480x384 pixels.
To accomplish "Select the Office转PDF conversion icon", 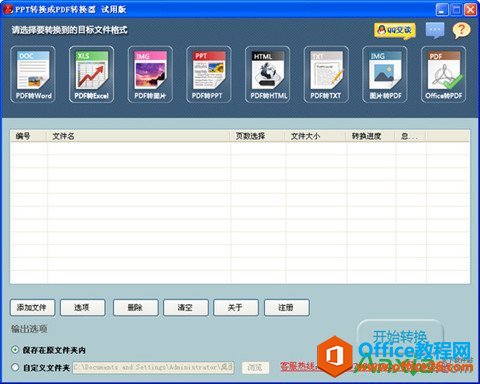I will point(443,74).
